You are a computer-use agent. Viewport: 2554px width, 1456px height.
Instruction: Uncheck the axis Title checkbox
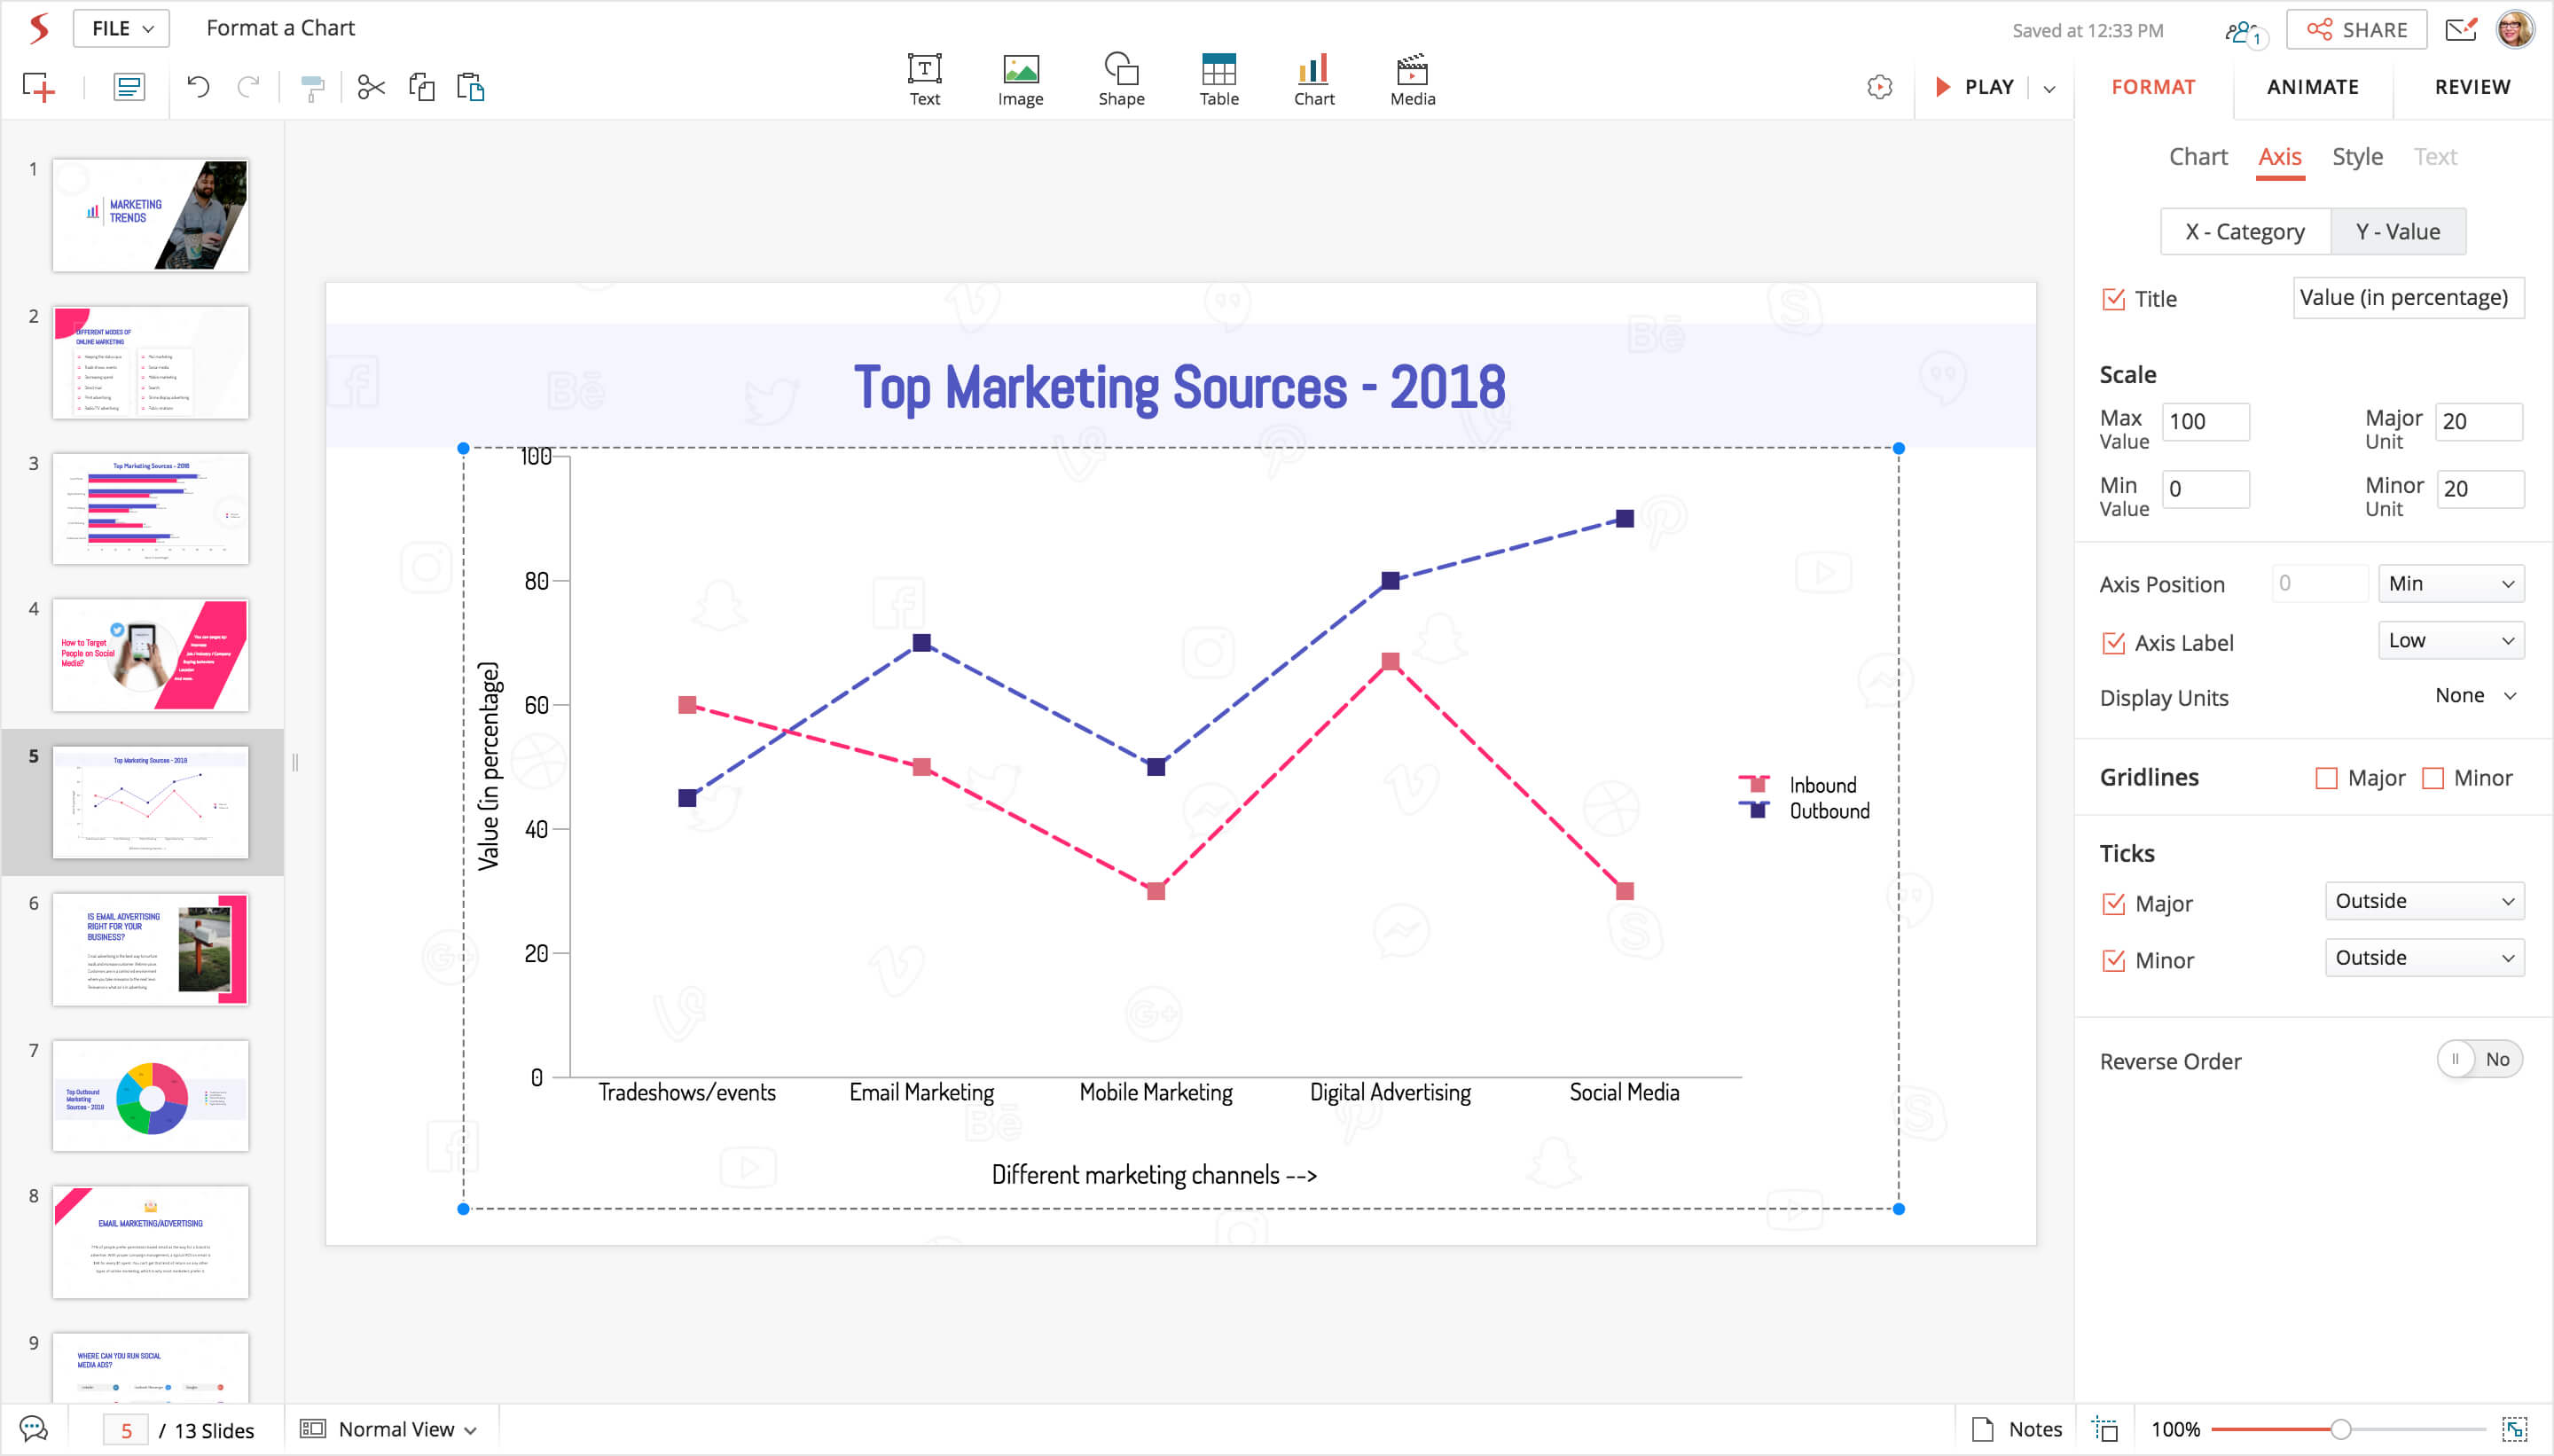[x=2113, y=299]
